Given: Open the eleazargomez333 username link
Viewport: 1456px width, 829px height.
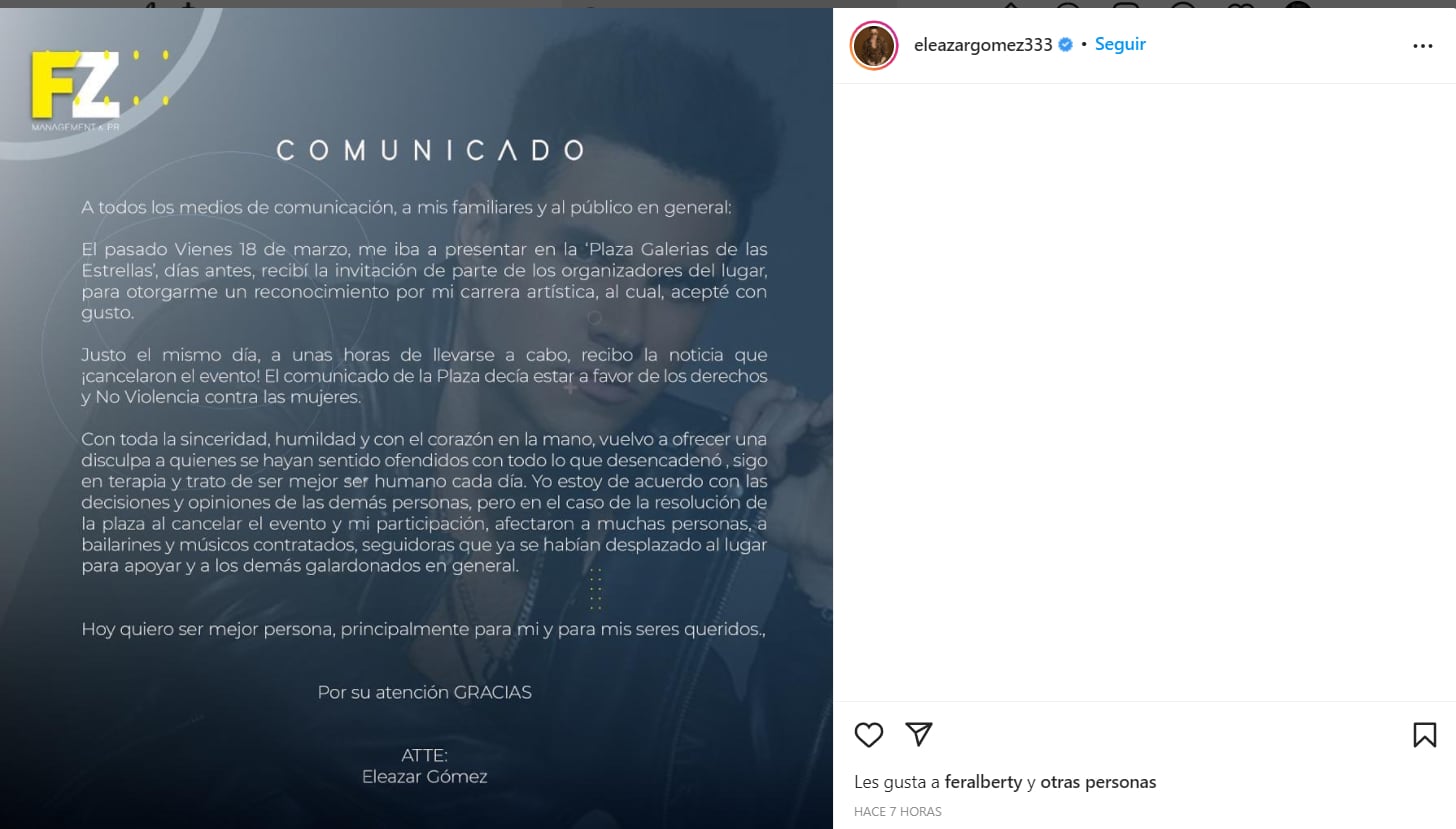Looking at the screenshot, I should click(x=983, y=45).
